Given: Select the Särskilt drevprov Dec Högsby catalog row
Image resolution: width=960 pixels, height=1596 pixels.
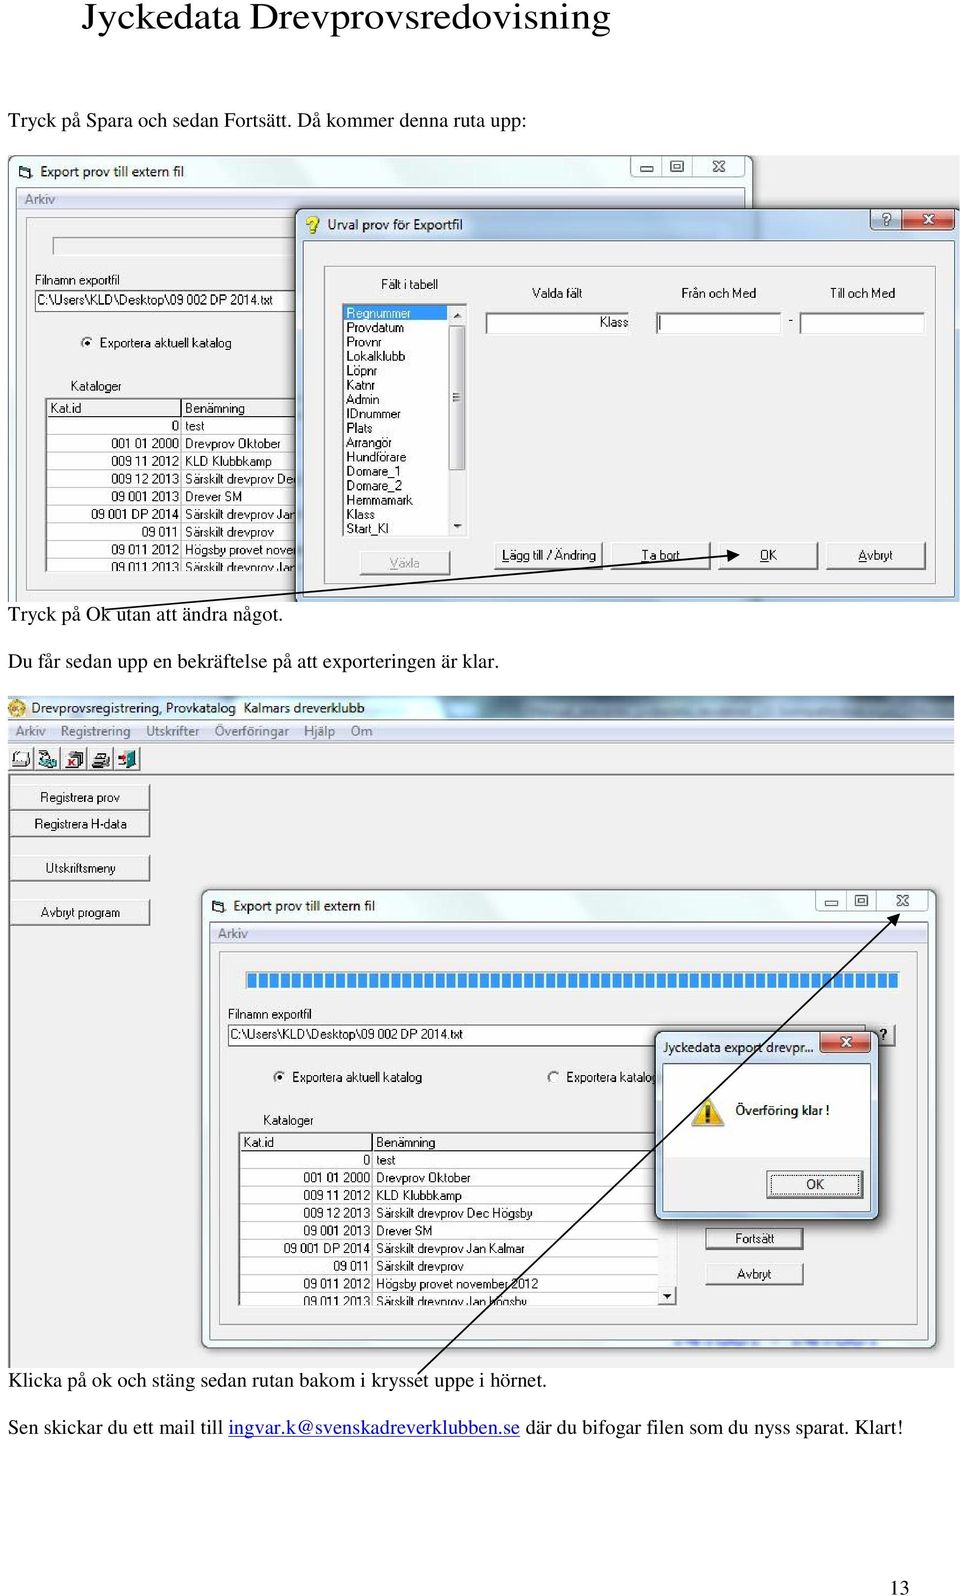Looking at the screenshot, I should click(x=448, y=1213).
